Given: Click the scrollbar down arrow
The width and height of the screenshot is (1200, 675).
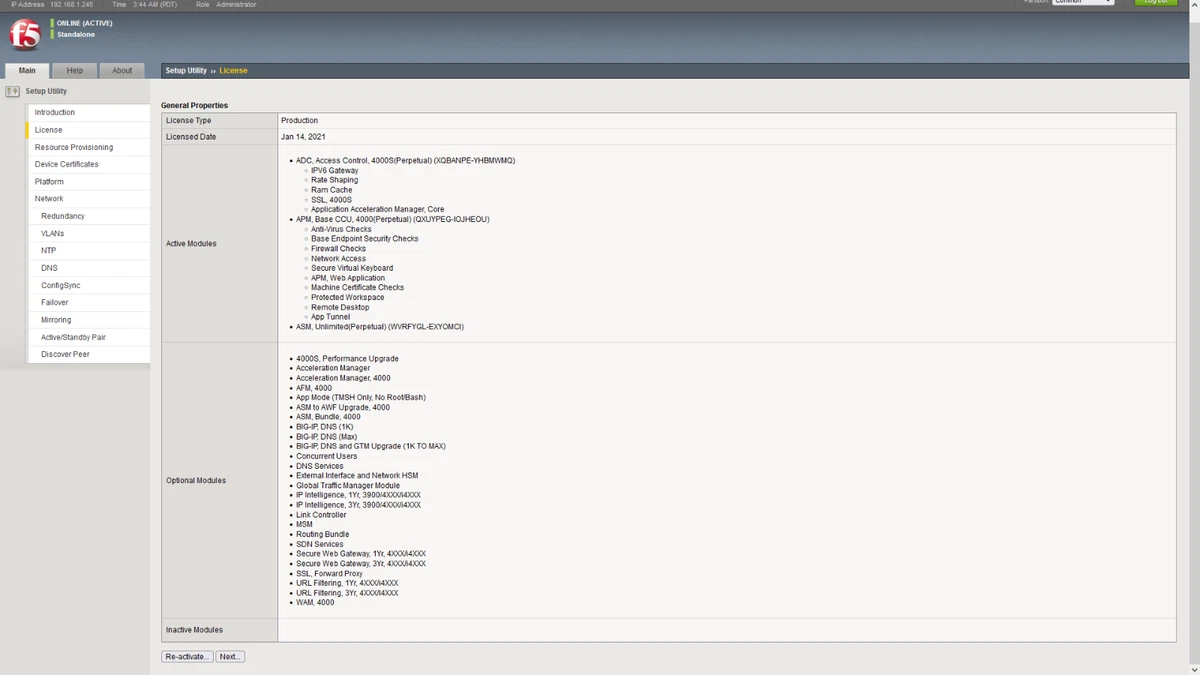Looking at the screenshot, I should (1193, 669).
